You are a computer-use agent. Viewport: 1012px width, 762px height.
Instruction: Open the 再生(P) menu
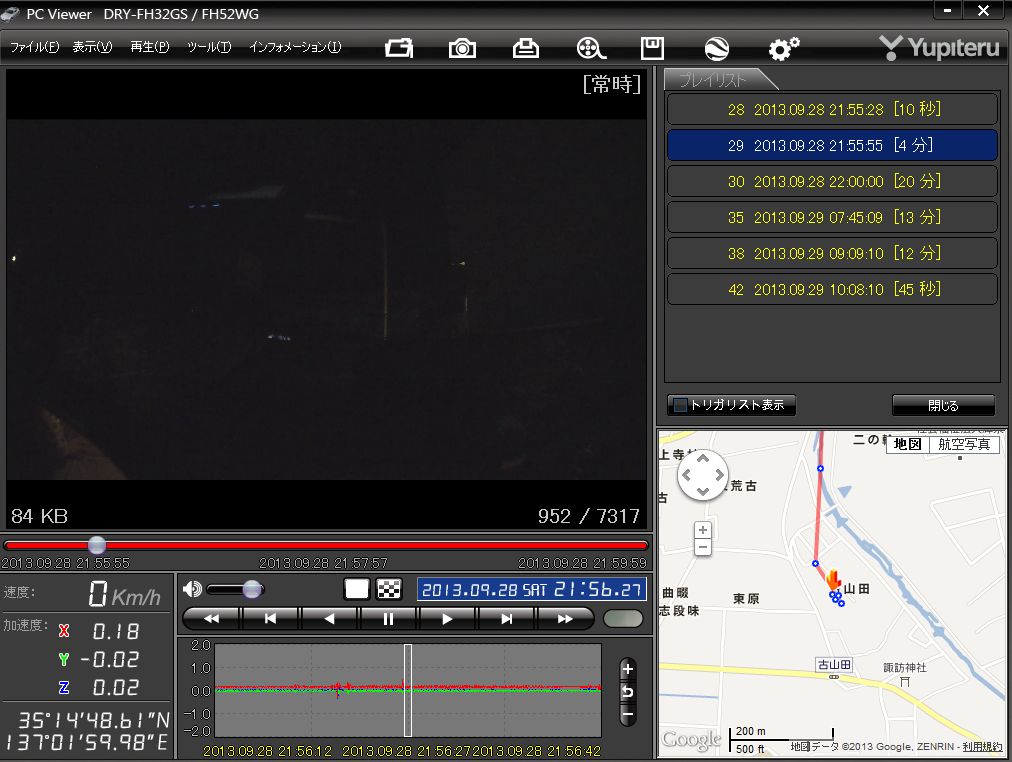point(150,47)
